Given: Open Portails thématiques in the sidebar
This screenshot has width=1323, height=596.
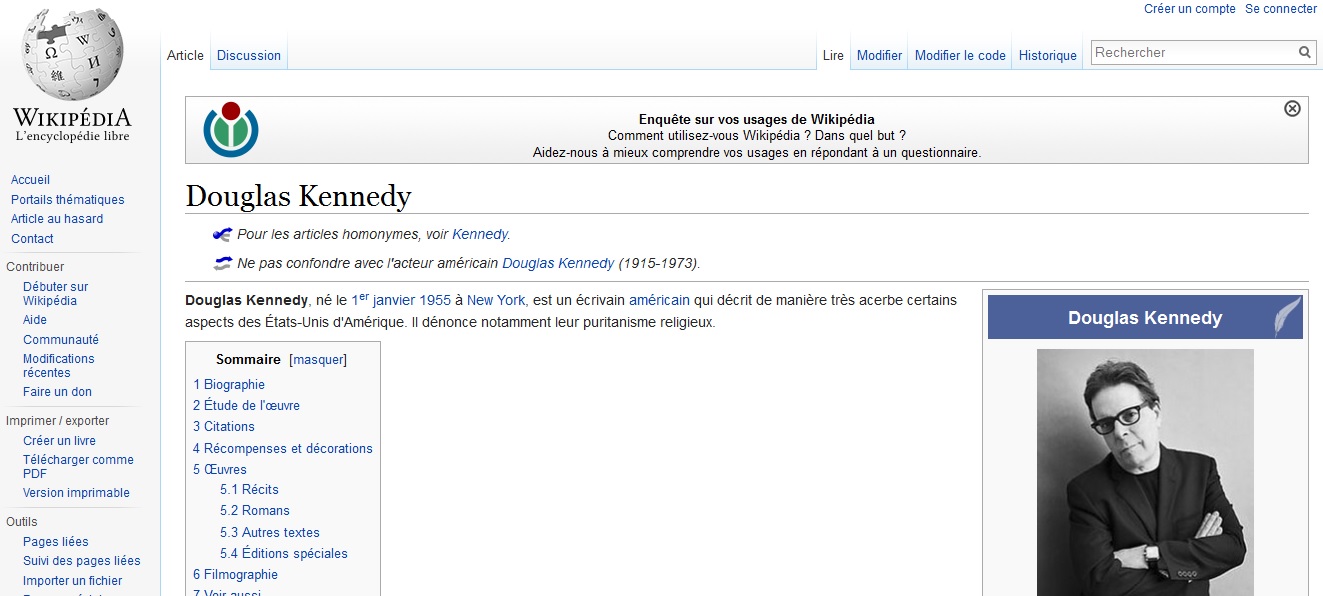Looking at the screenshot, I should click(x=68, y=200).
